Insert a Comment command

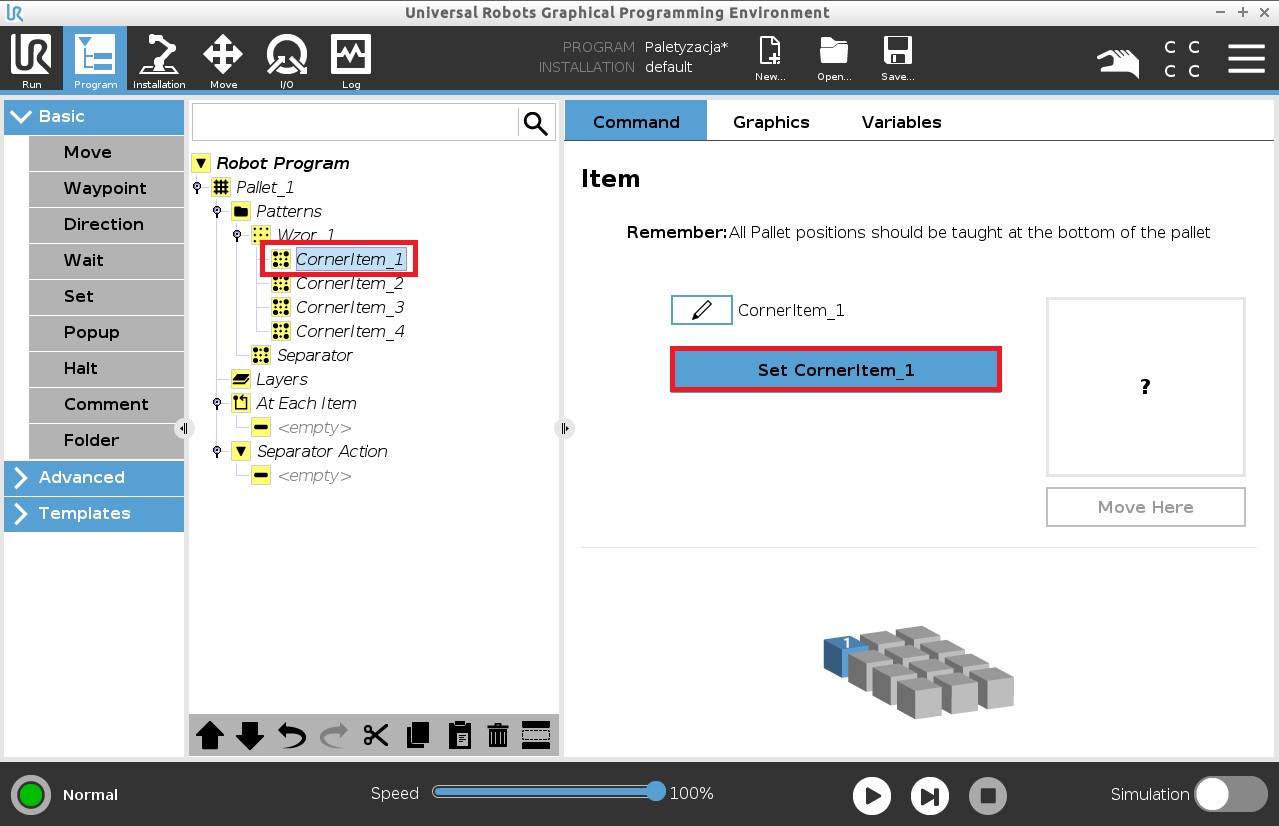[x=106, y=405]
